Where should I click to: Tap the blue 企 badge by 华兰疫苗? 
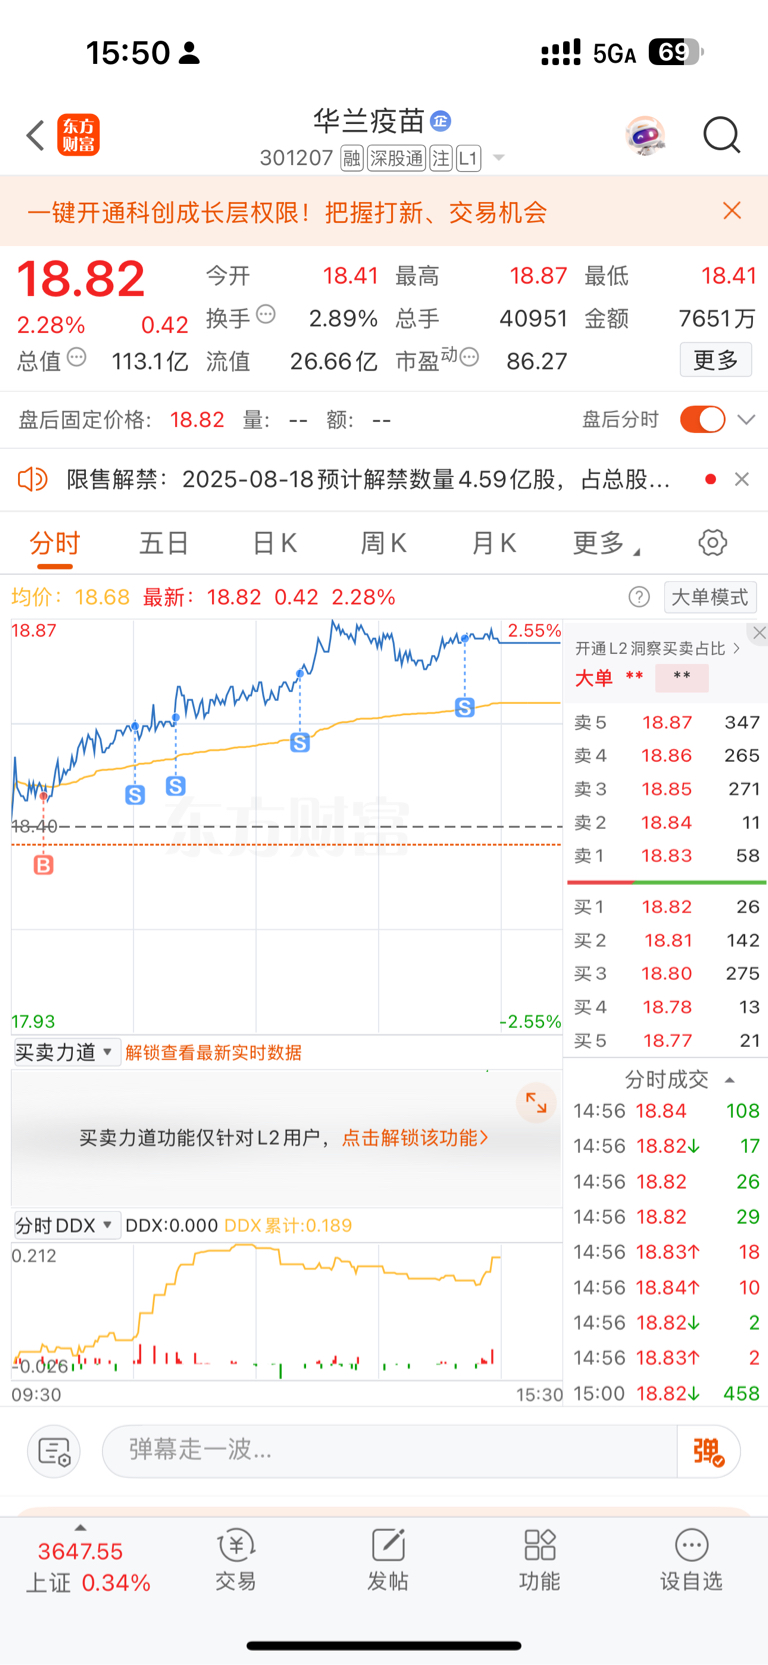pyautogui.click(x=440, y=121)
